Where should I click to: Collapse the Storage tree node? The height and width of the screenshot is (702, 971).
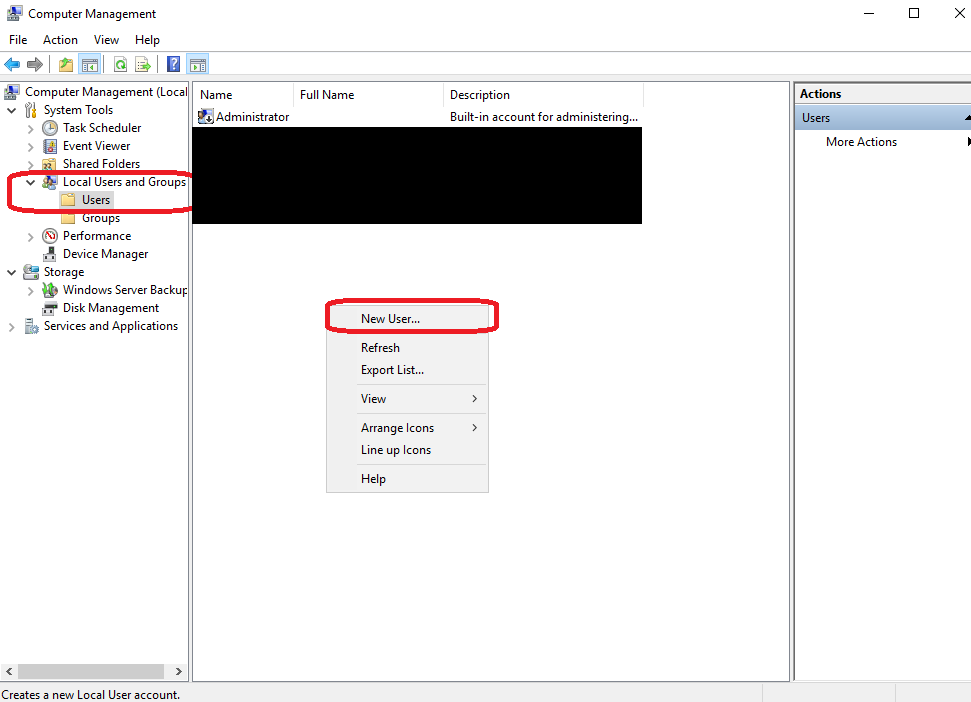coord(12,272)
